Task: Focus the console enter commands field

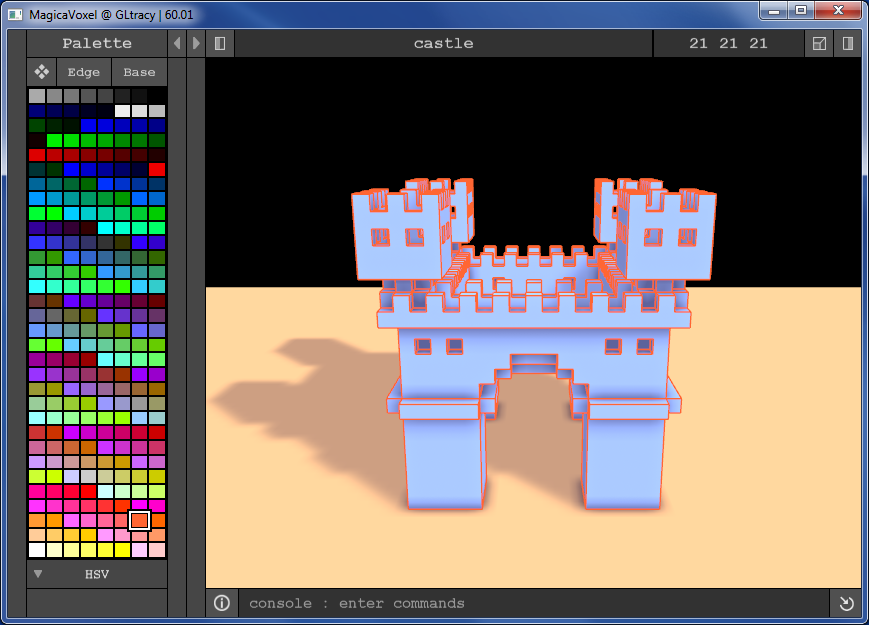Action: click(534, 603)
